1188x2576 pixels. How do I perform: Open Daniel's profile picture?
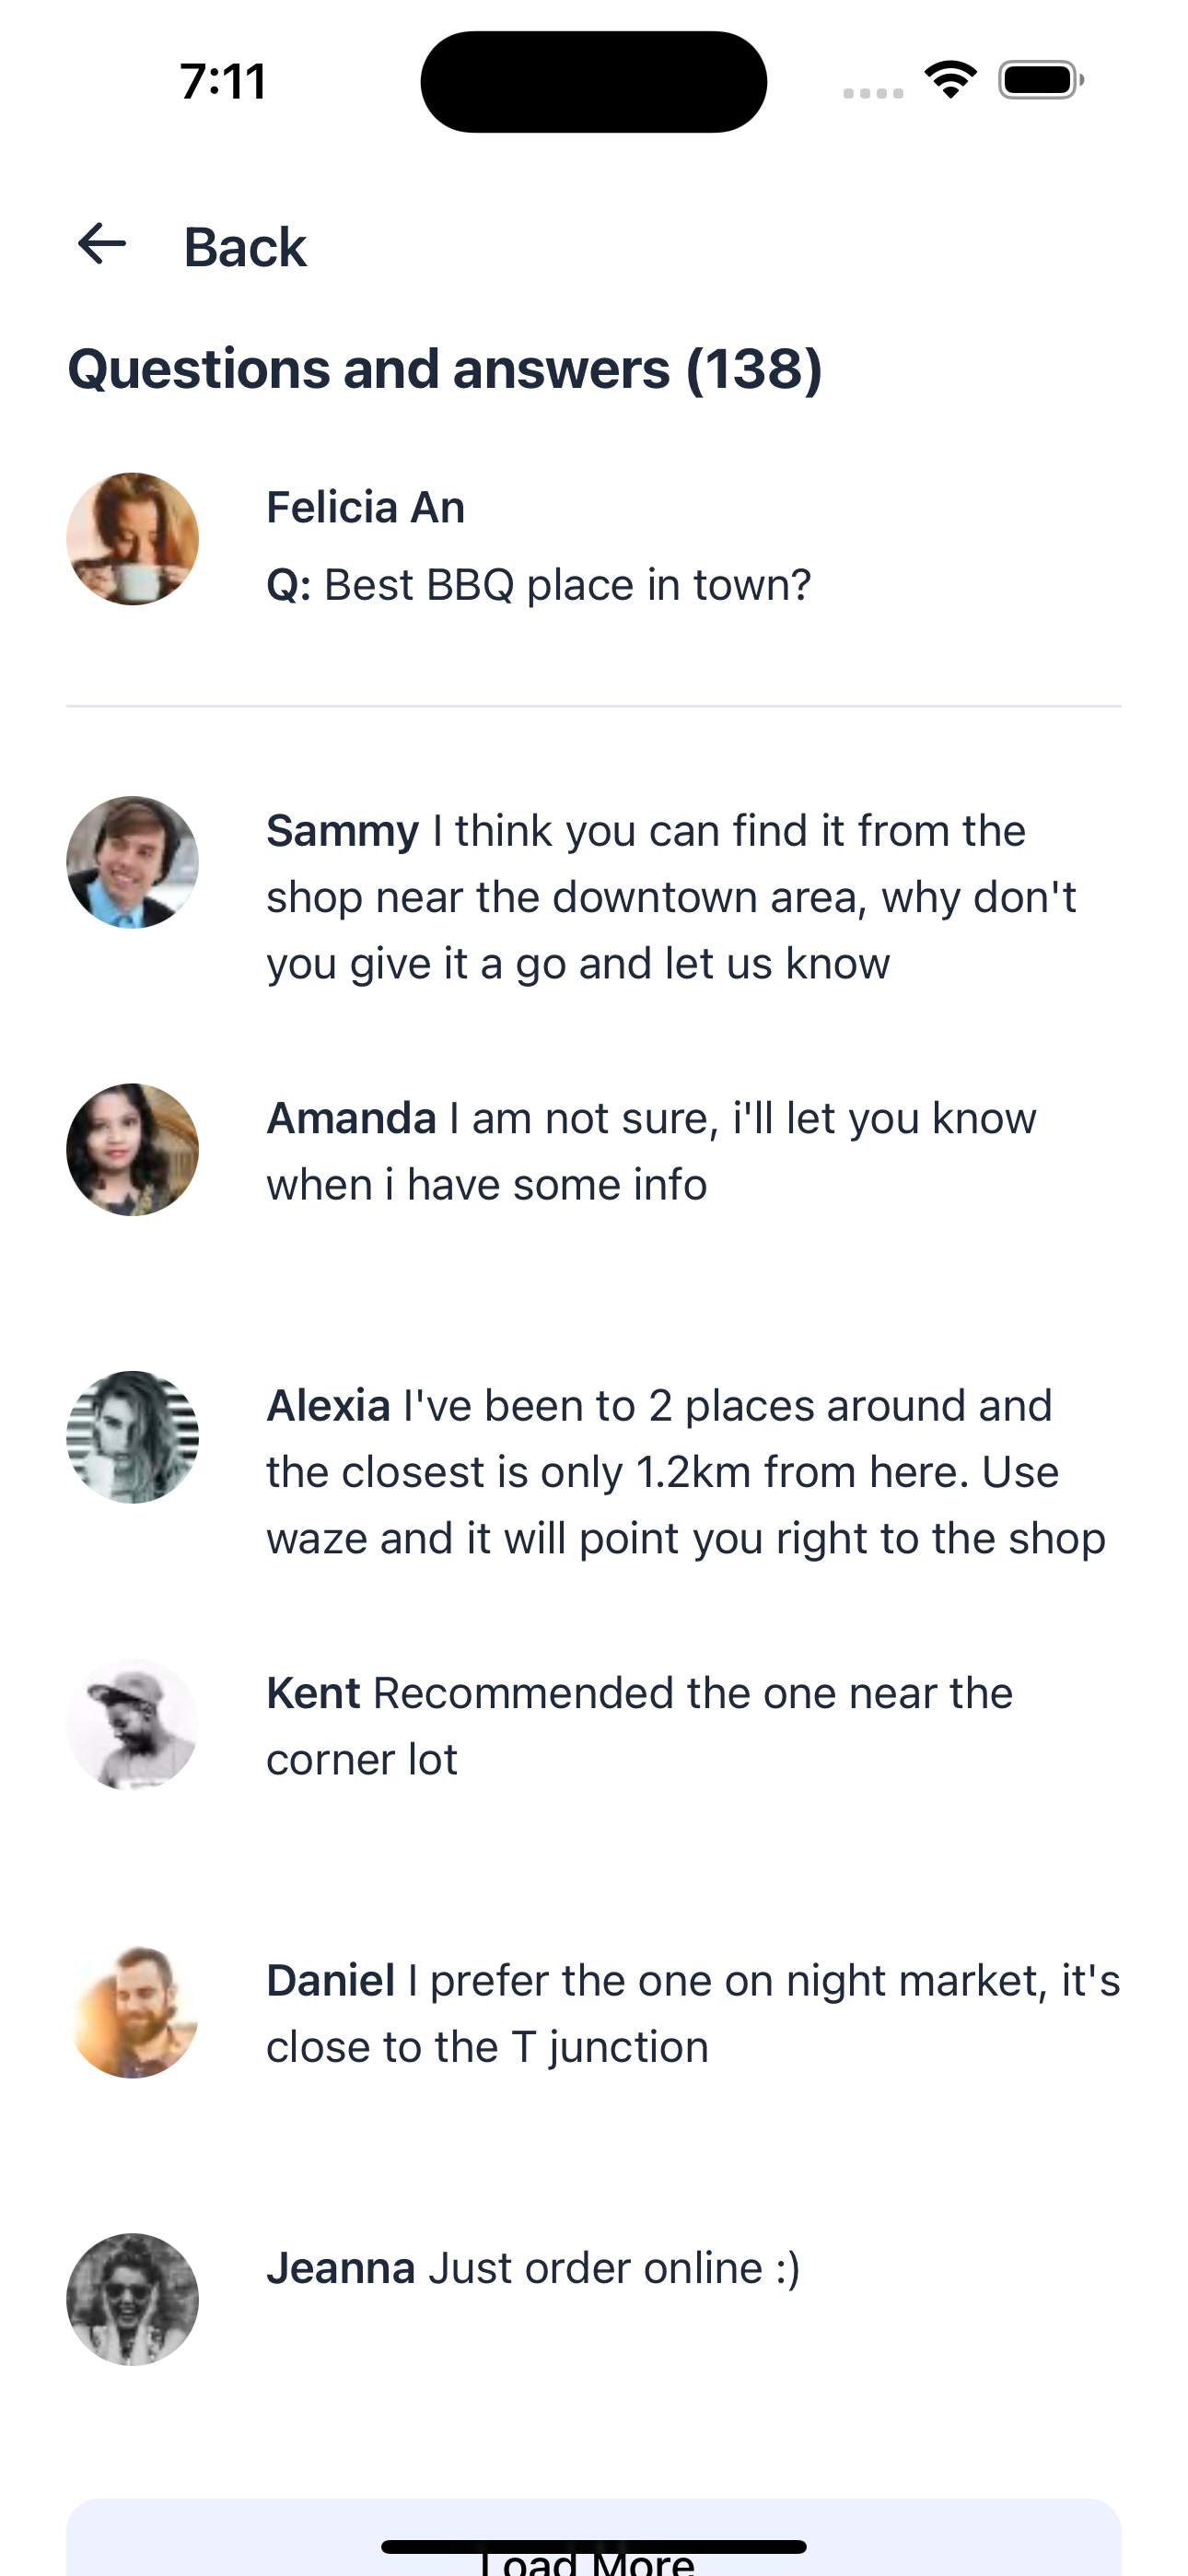[133, 2012]
